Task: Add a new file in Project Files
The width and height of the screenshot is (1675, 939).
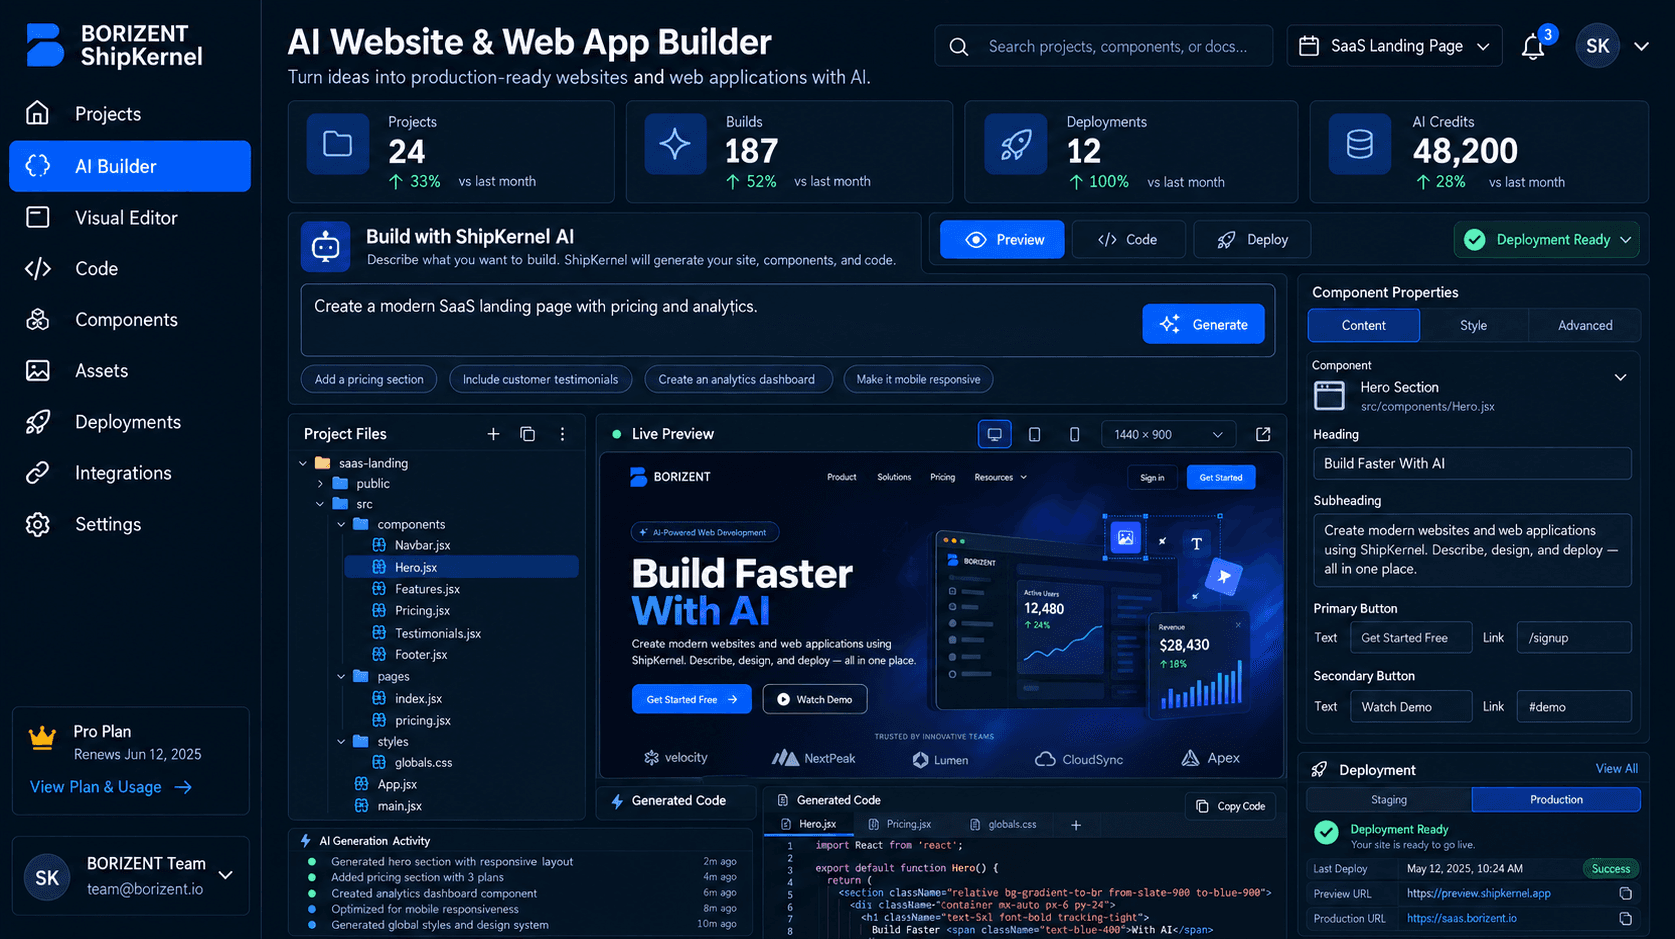Action: point(493,434)
